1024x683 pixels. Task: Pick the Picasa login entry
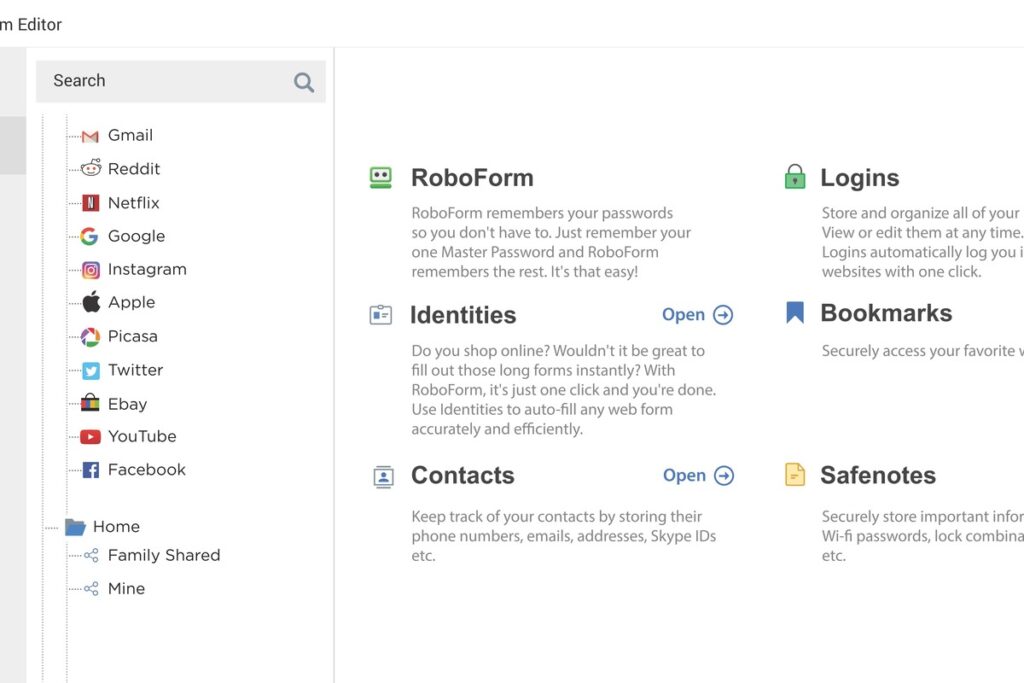[133, 336]
